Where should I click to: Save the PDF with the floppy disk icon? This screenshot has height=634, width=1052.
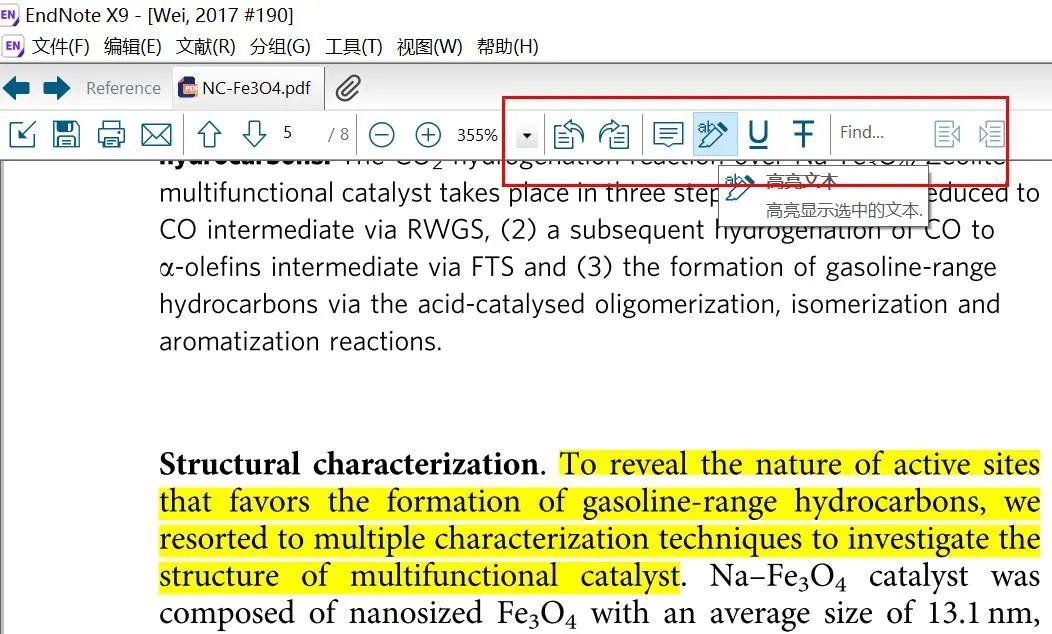coord(66,134)
